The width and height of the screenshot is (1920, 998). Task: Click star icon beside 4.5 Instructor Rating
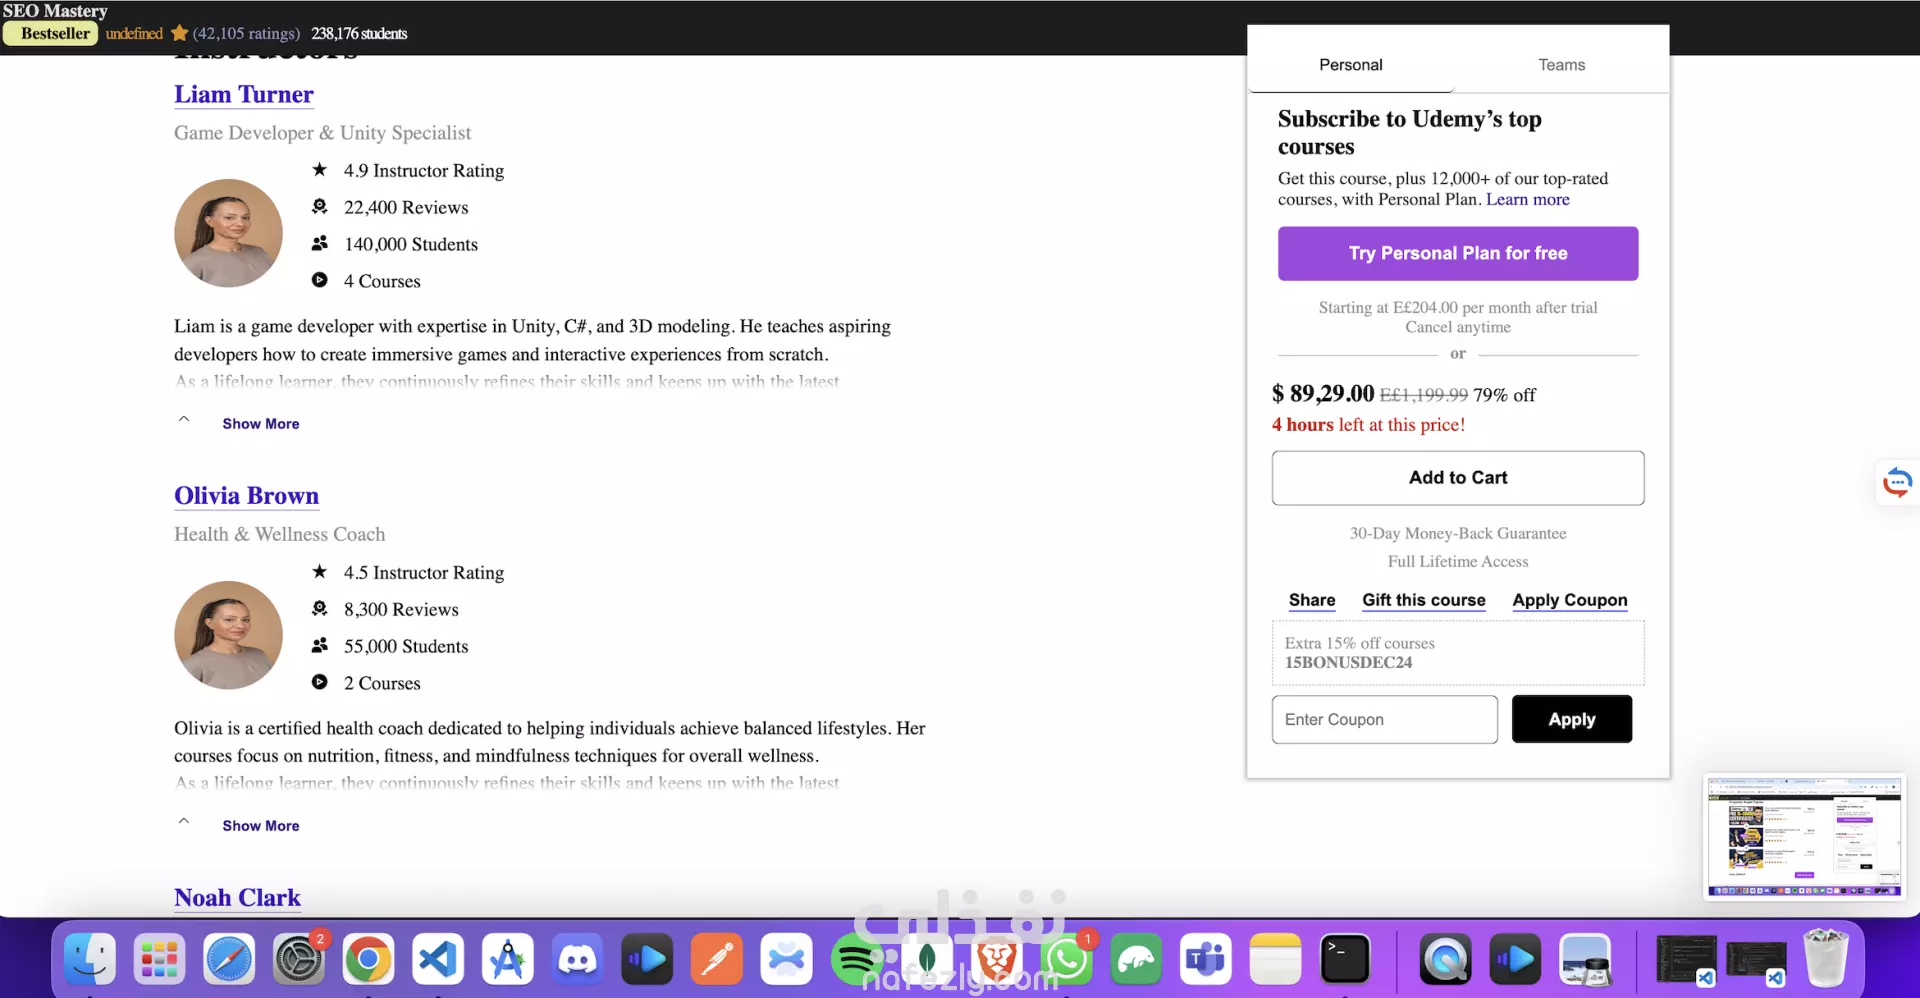319,571
